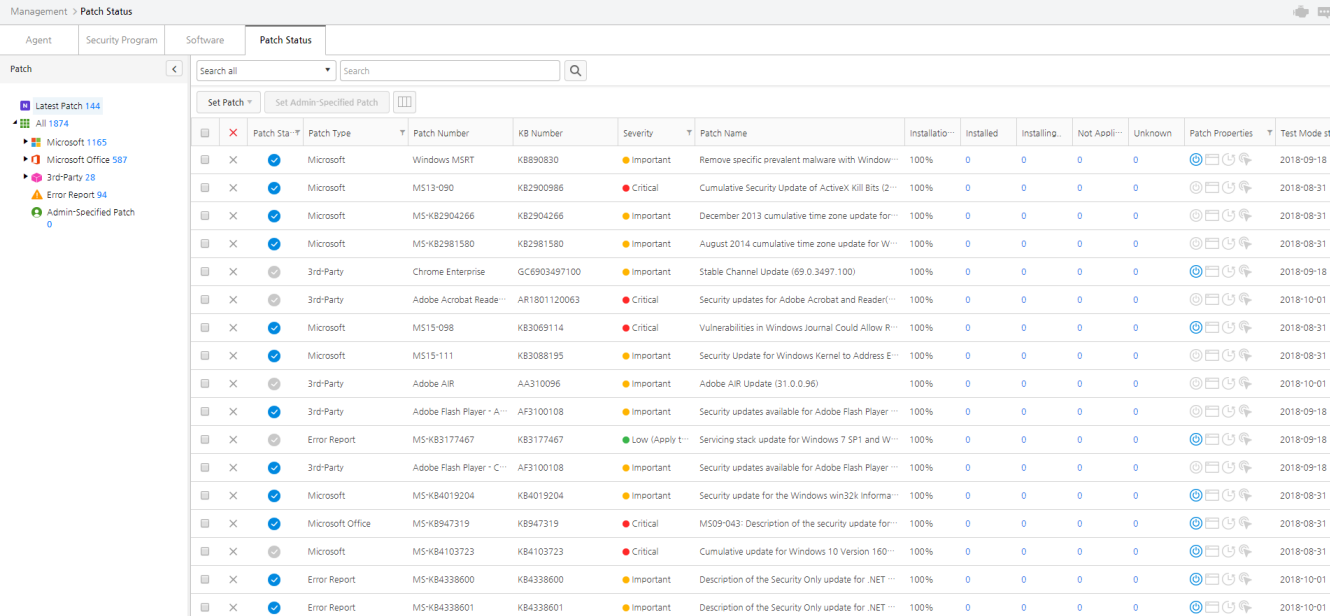Check the MS-KB947319 row checkbox

[205, 524]
